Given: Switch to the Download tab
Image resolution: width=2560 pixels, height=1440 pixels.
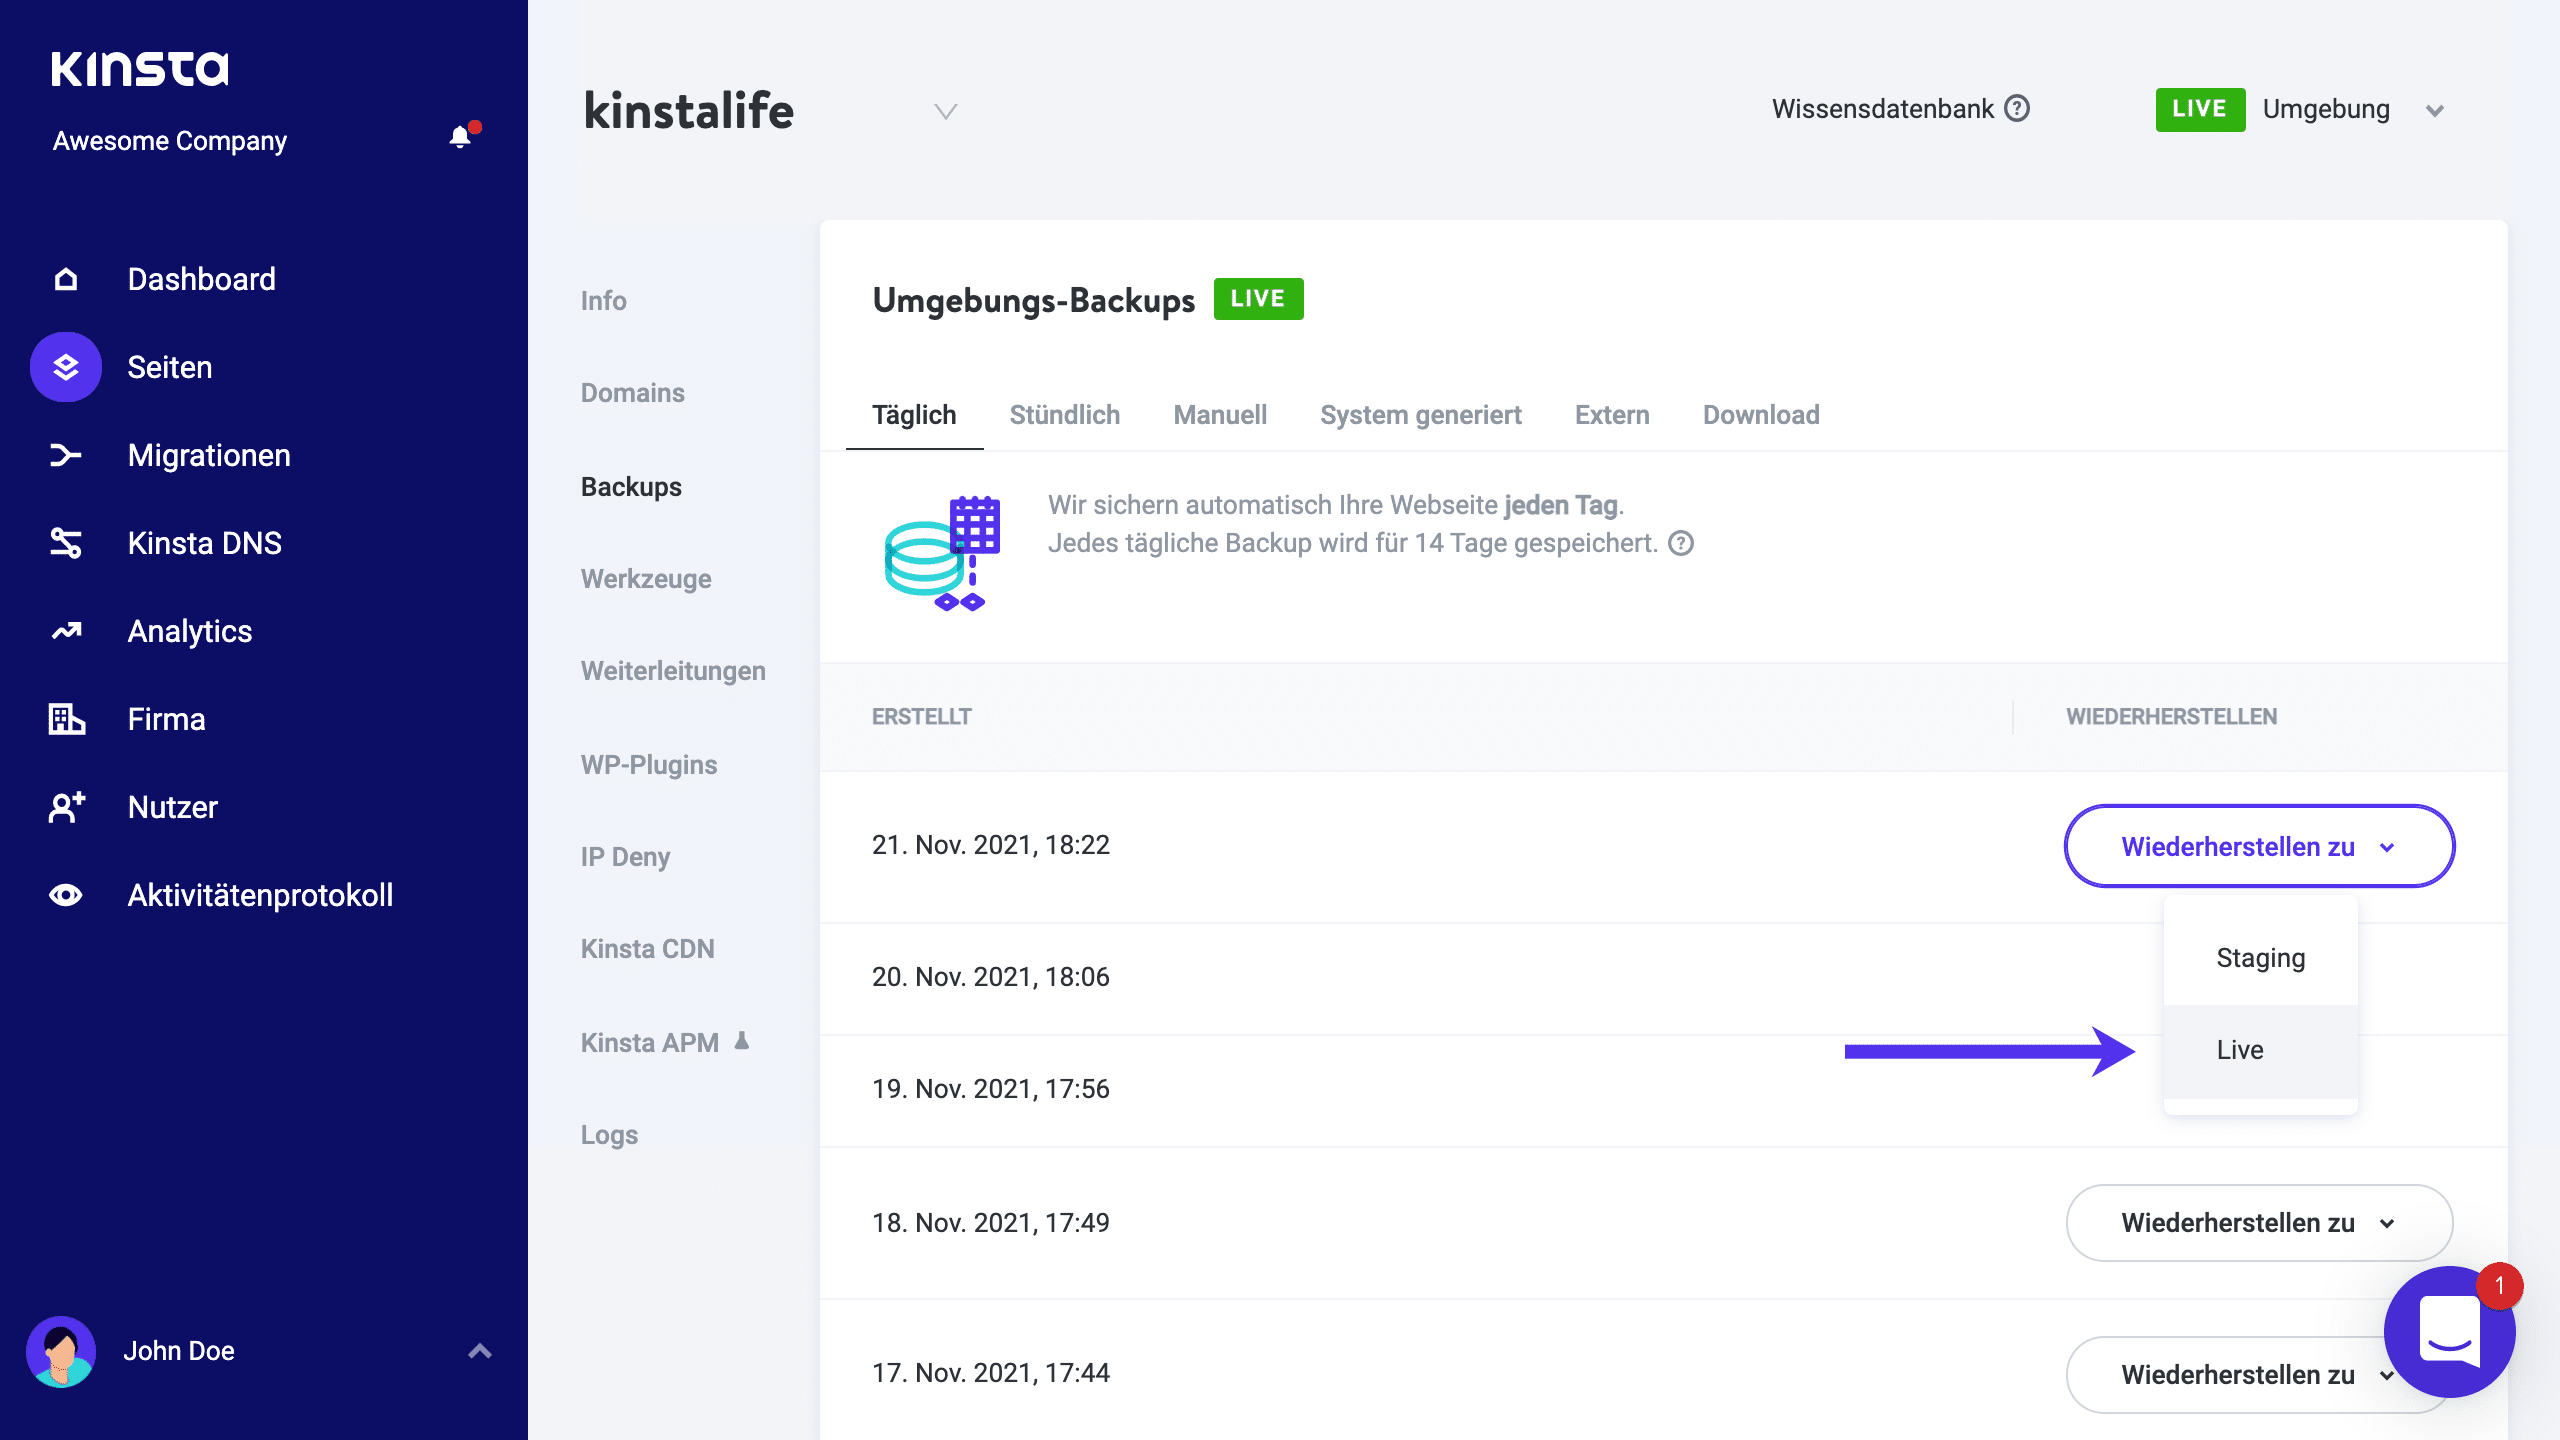Looking at the screenshot, I should pyautogui.click(x=1761, y=414).
